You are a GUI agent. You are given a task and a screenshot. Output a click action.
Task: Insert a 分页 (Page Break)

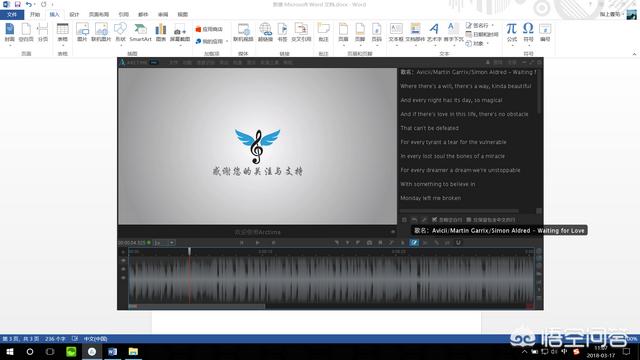click(x=43, y=33)
